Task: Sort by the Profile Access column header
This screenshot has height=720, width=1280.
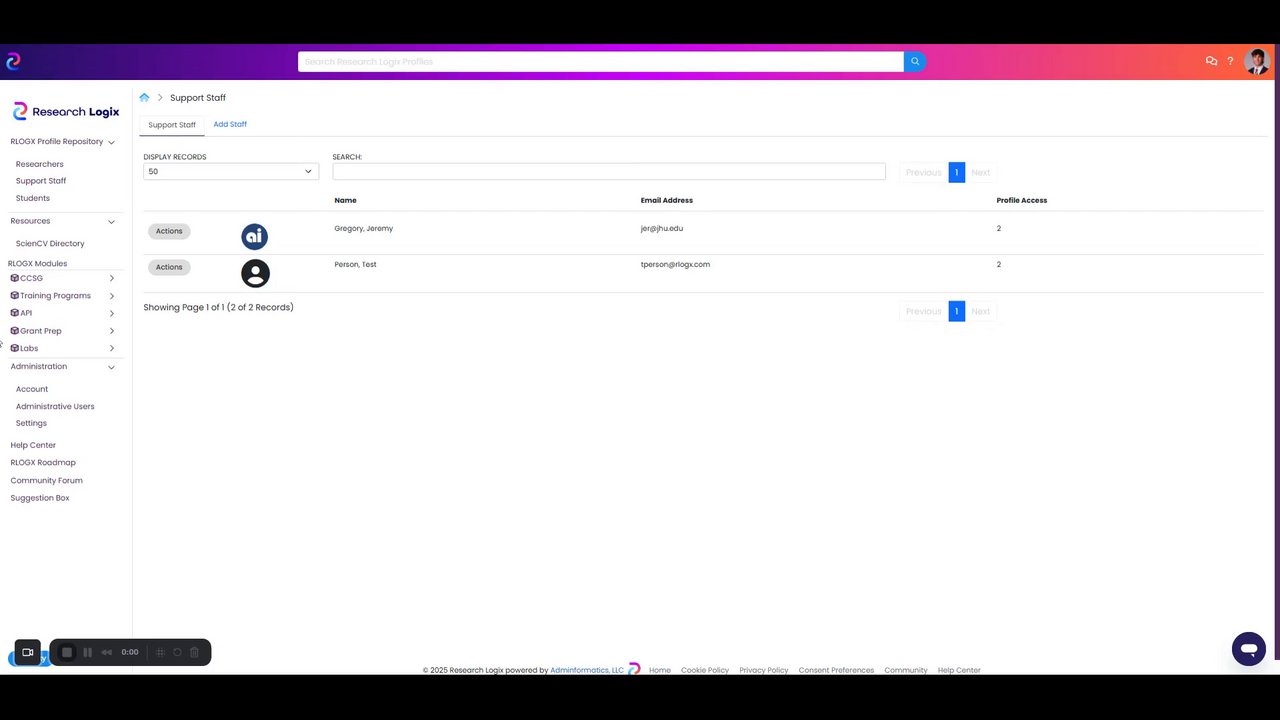Action: (x=1022, y=200)
